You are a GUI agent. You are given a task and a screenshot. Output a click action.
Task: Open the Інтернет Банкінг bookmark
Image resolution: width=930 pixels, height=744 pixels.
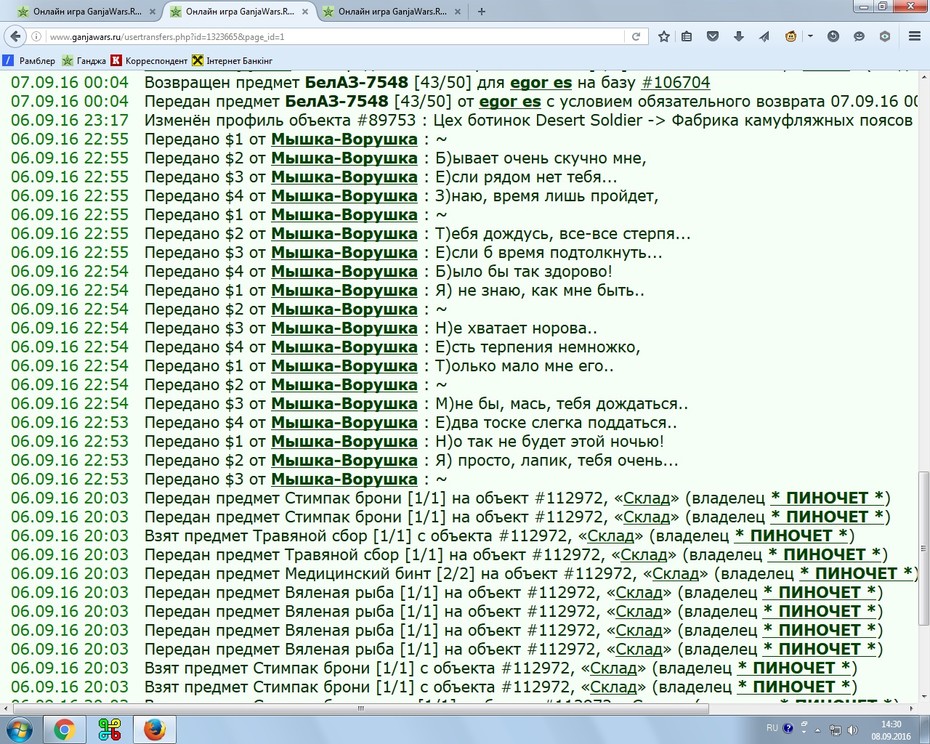coord(232,61)
